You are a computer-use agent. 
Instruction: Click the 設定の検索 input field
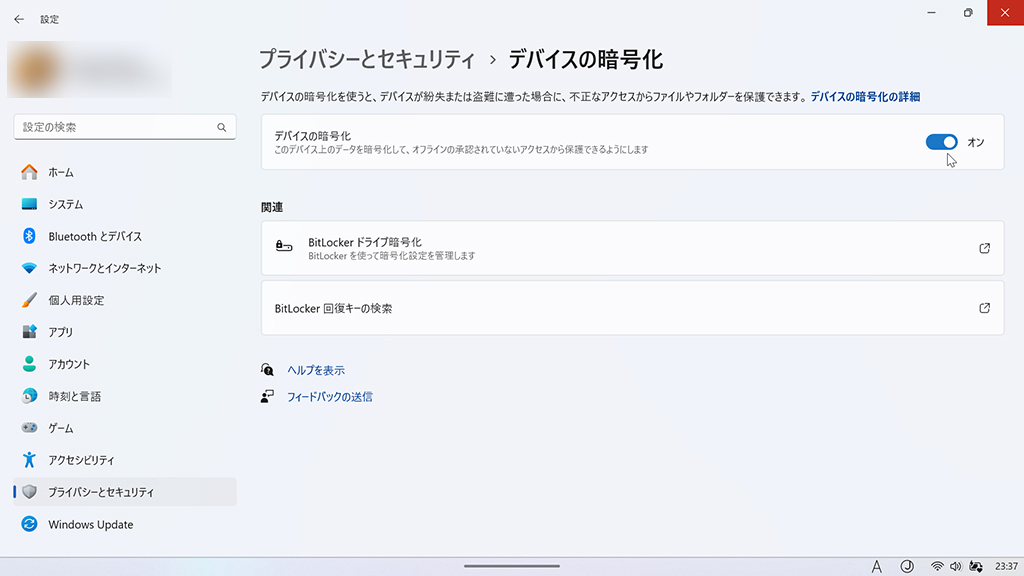pyautogui.click(x=125, y=127)
